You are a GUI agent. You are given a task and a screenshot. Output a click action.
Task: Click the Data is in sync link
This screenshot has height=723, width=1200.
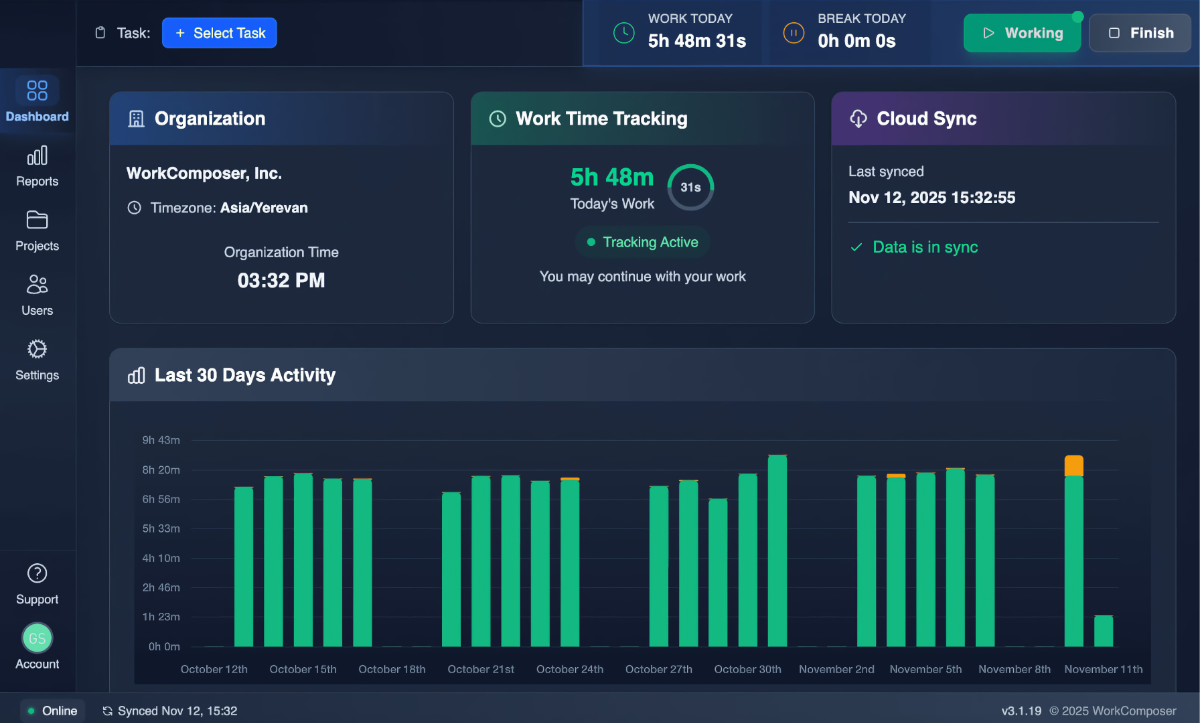(x=913, y=247)
